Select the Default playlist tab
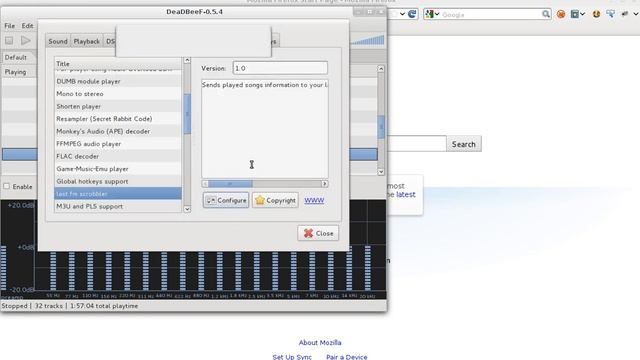The height and width of the screenshot is (360, 640). tap(16, 58)
